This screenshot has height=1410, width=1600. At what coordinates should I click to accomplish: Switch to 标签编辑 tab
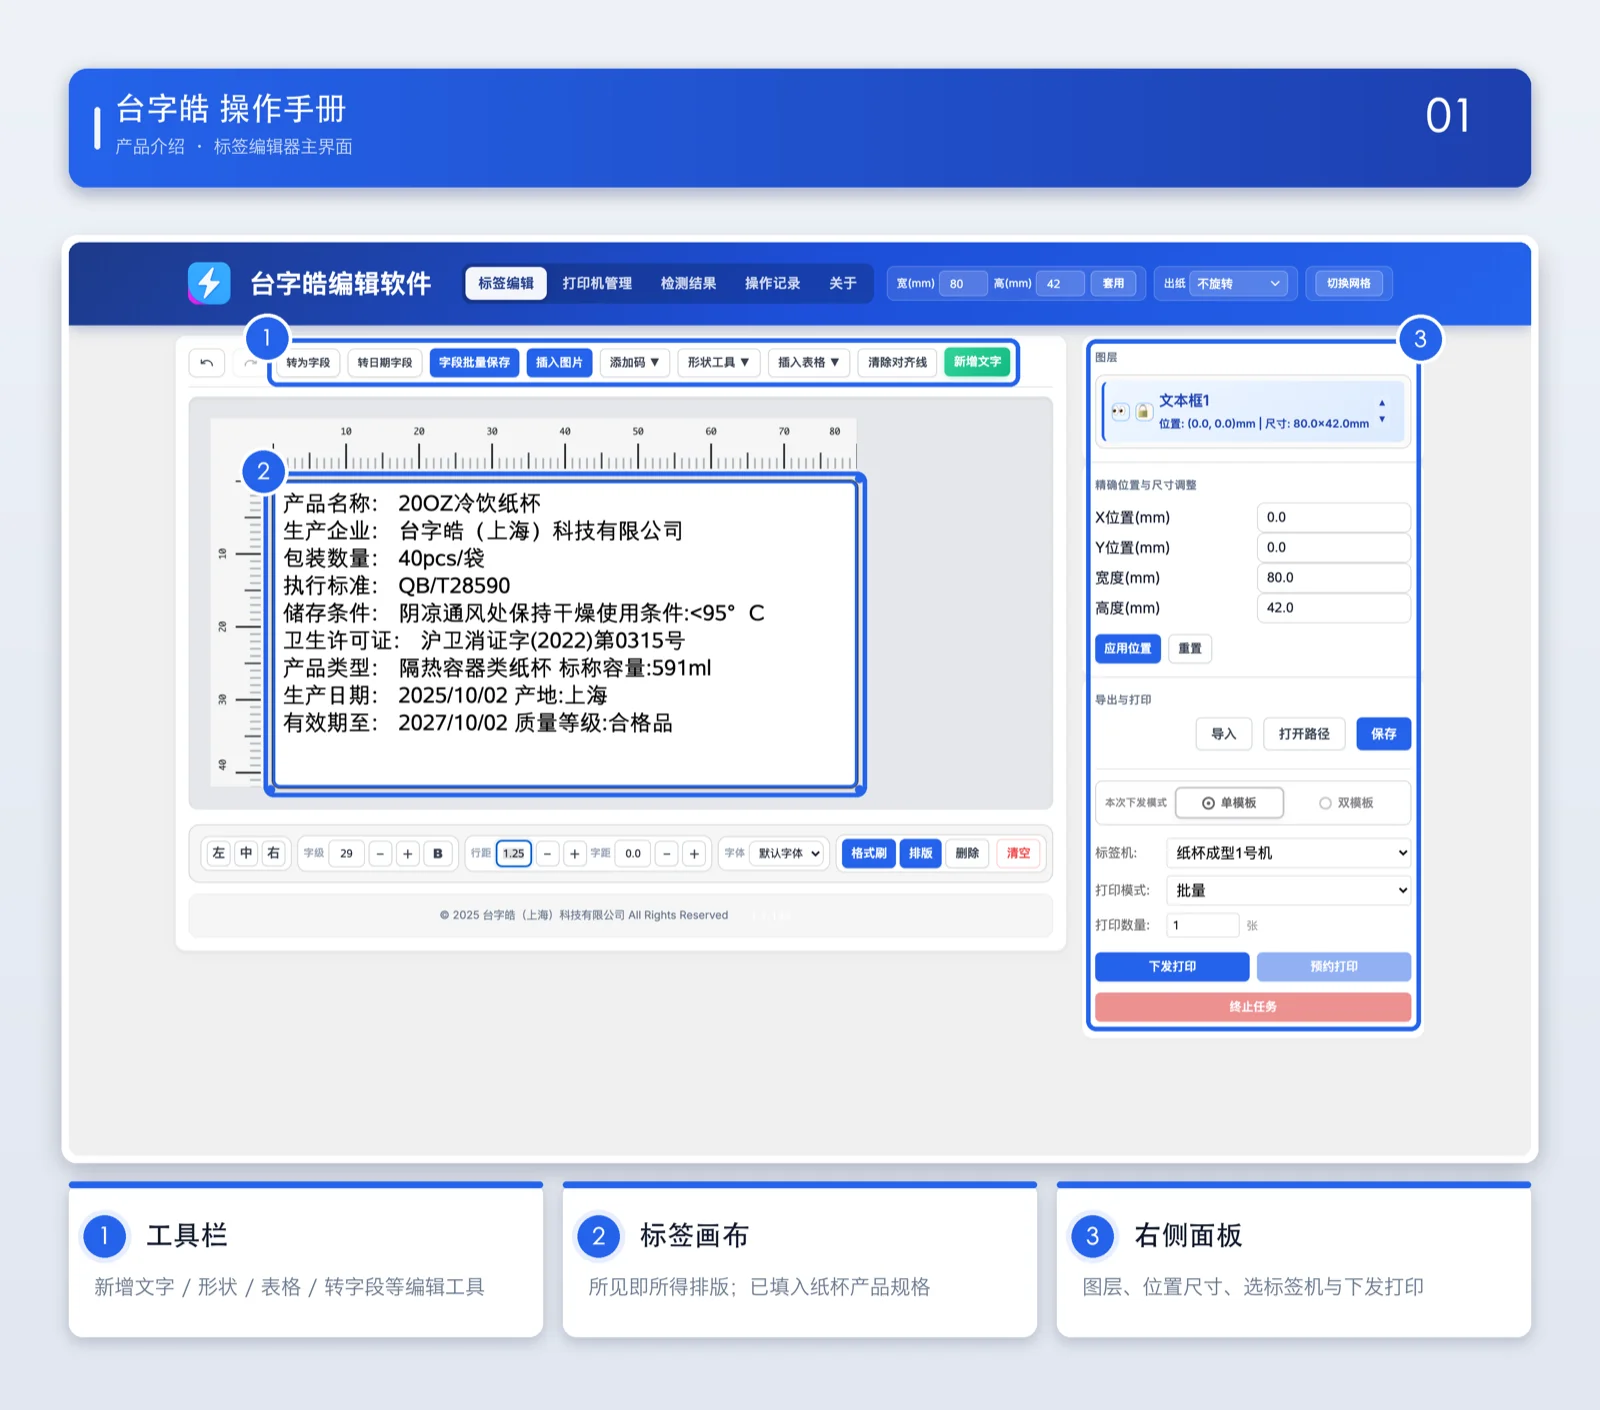506,284
